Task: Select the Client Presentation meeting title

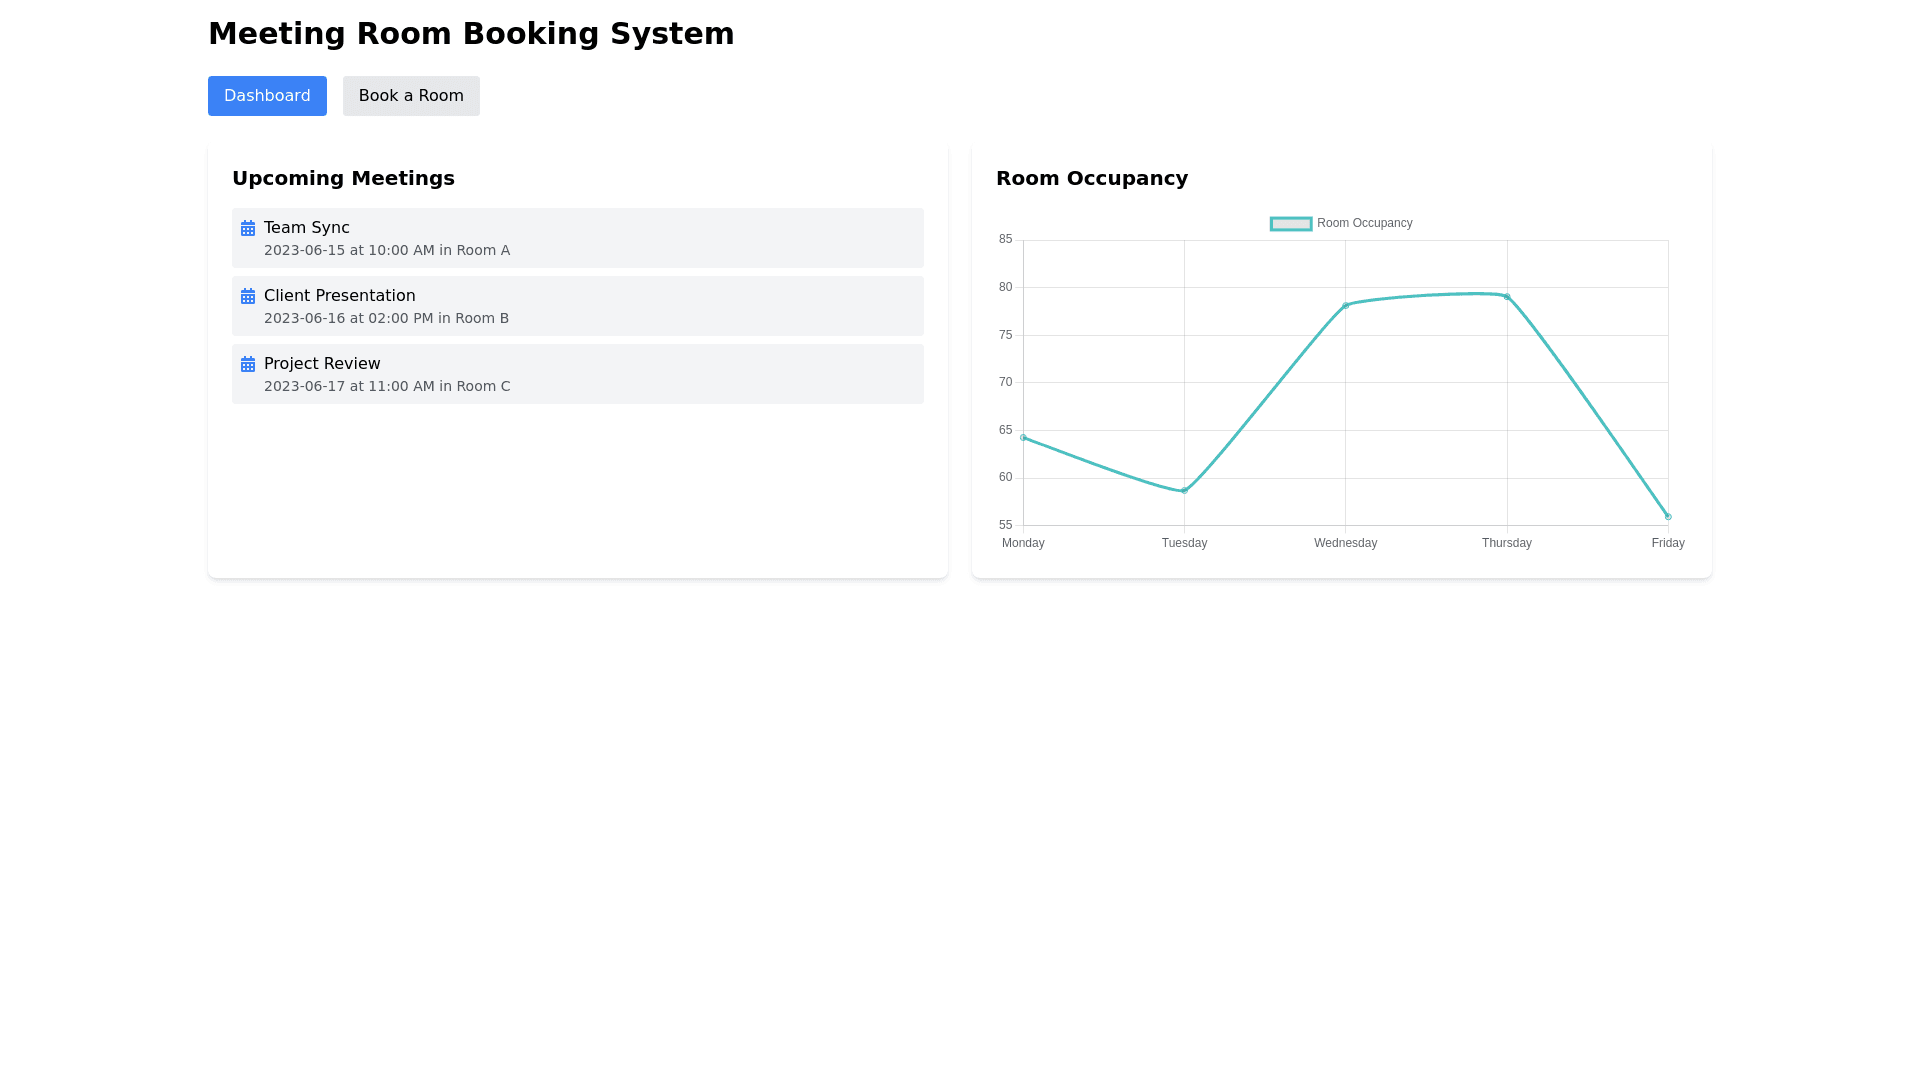Action: [339, 296]
